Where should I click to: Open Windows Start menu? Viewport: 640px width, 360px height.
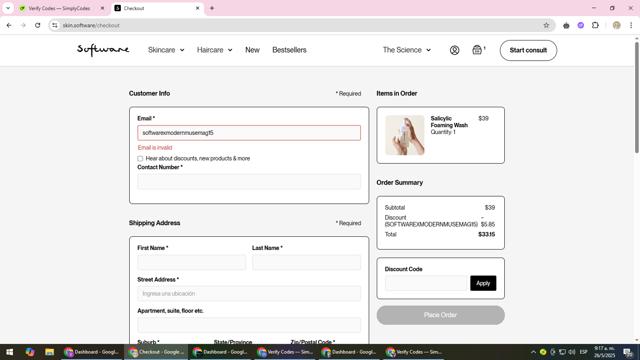pos(9,352)
